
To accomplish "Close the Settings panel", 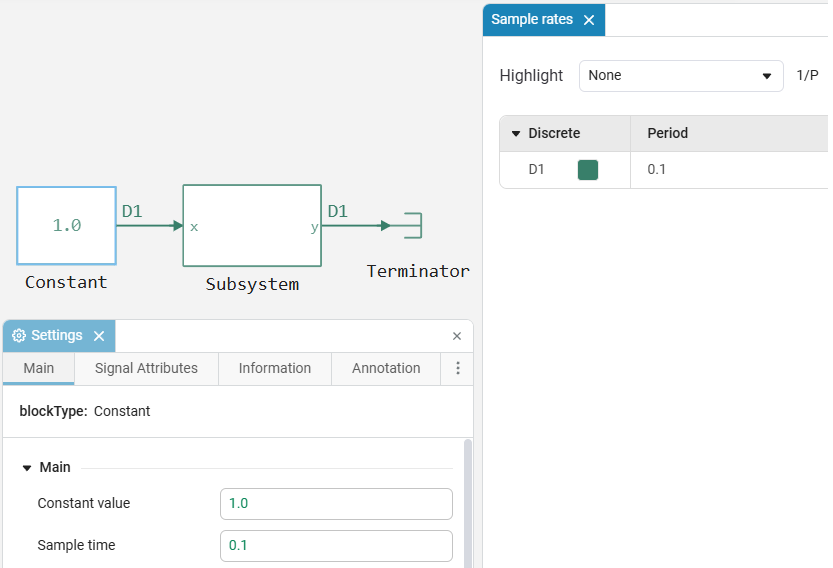I will tap(457, 336).
